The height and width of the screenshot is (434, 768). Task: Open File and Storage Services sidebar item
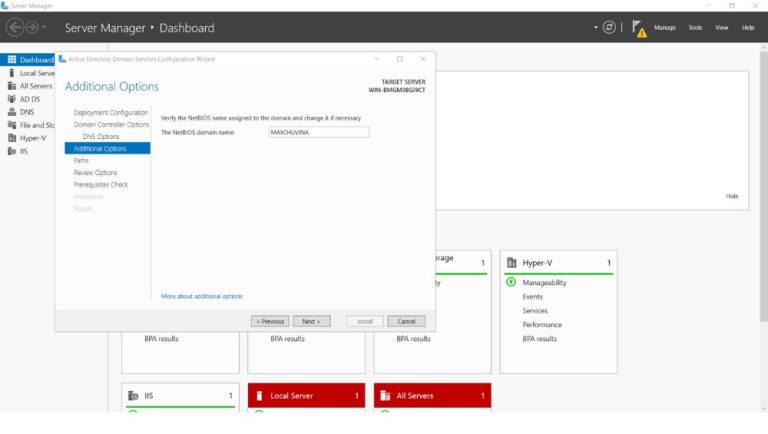[30, 125]
